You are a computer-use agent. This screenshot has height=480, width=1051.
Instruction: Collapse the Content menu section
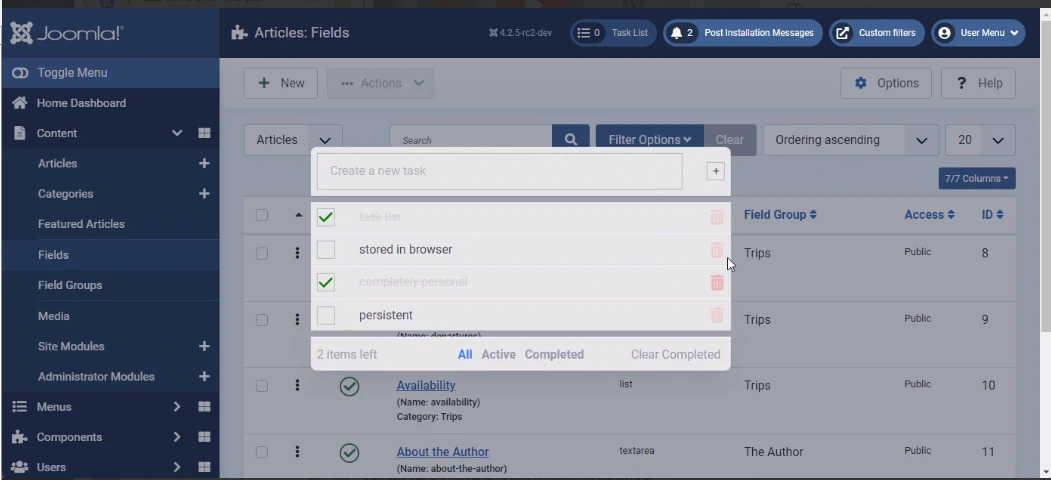[x=177, y=133]
